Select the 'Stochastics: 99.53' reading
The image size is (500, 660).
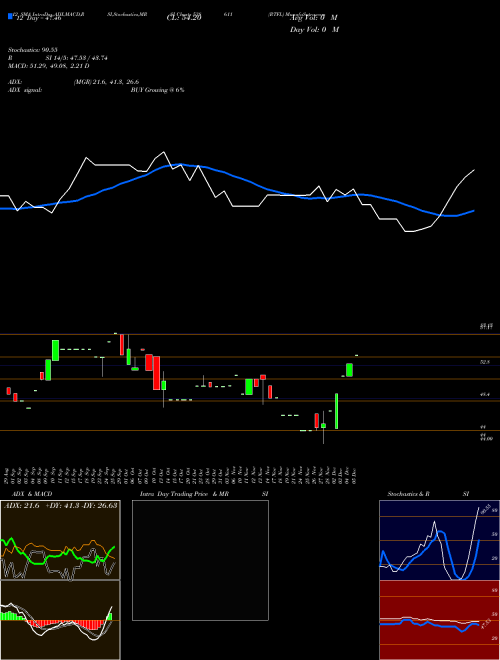pyautogui.click(x=35, y=50)
